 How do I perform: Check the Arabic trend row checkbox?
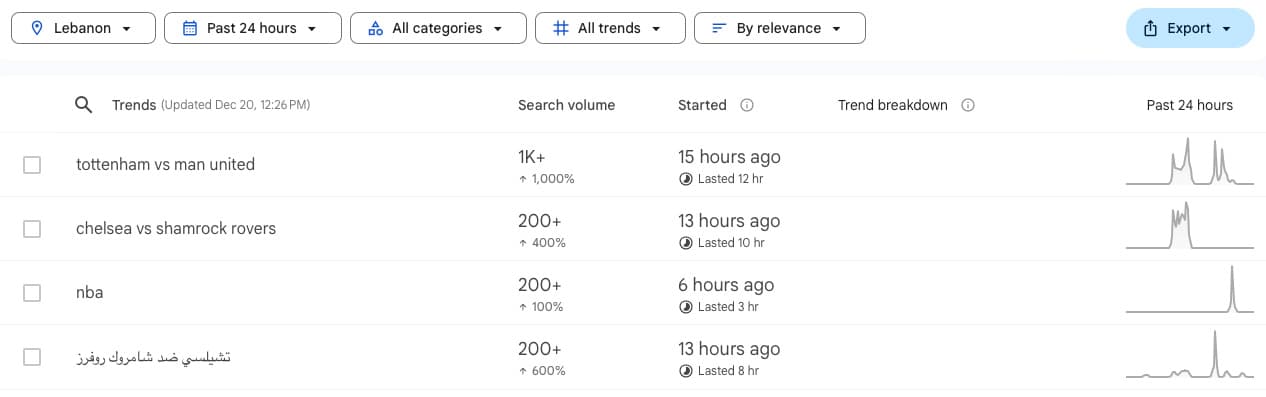click(32, 357)
